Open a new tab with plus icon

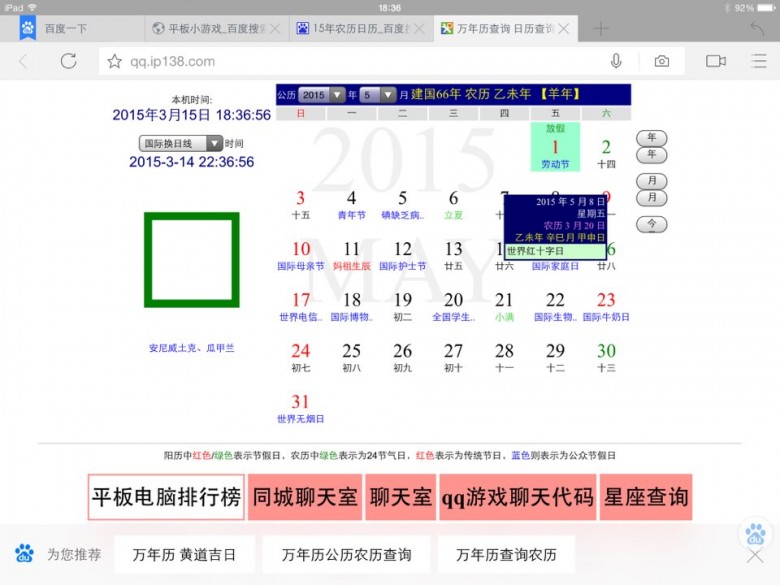[x=600, y=29]
